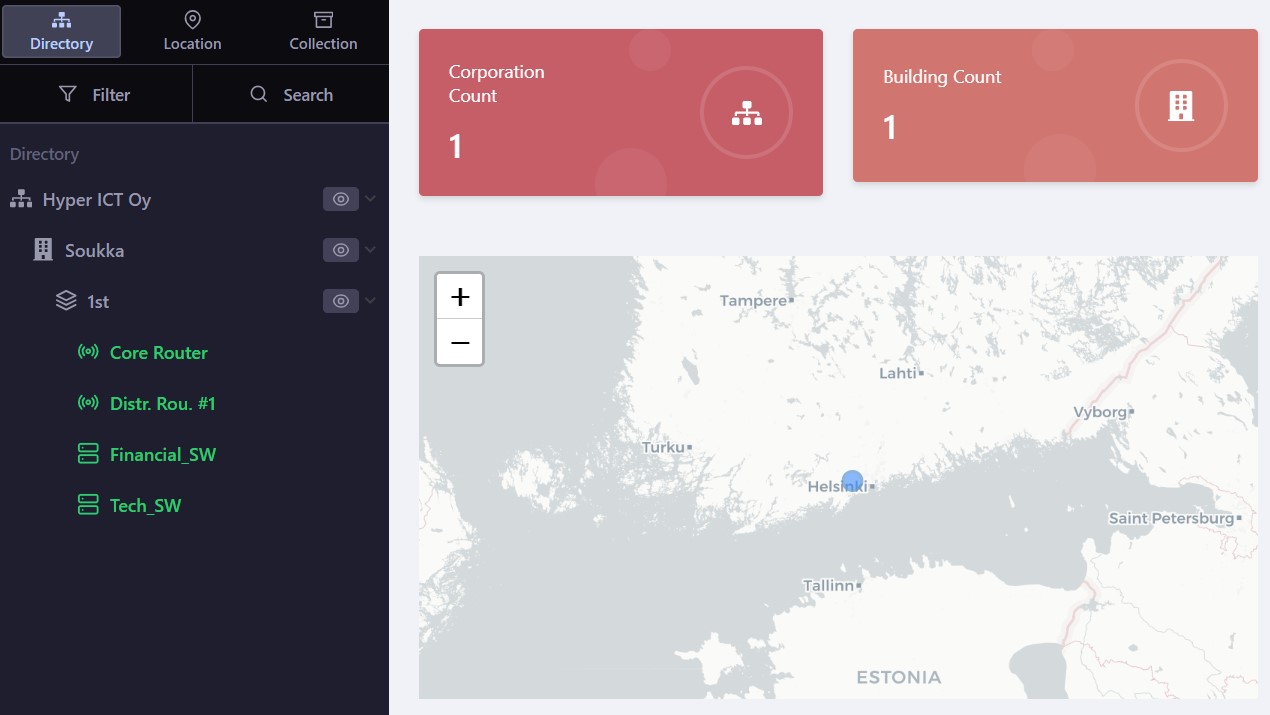Click the building icon on the Building Count card
Viewport: 1270px width, 715px height.
[x=1181, y=105]
